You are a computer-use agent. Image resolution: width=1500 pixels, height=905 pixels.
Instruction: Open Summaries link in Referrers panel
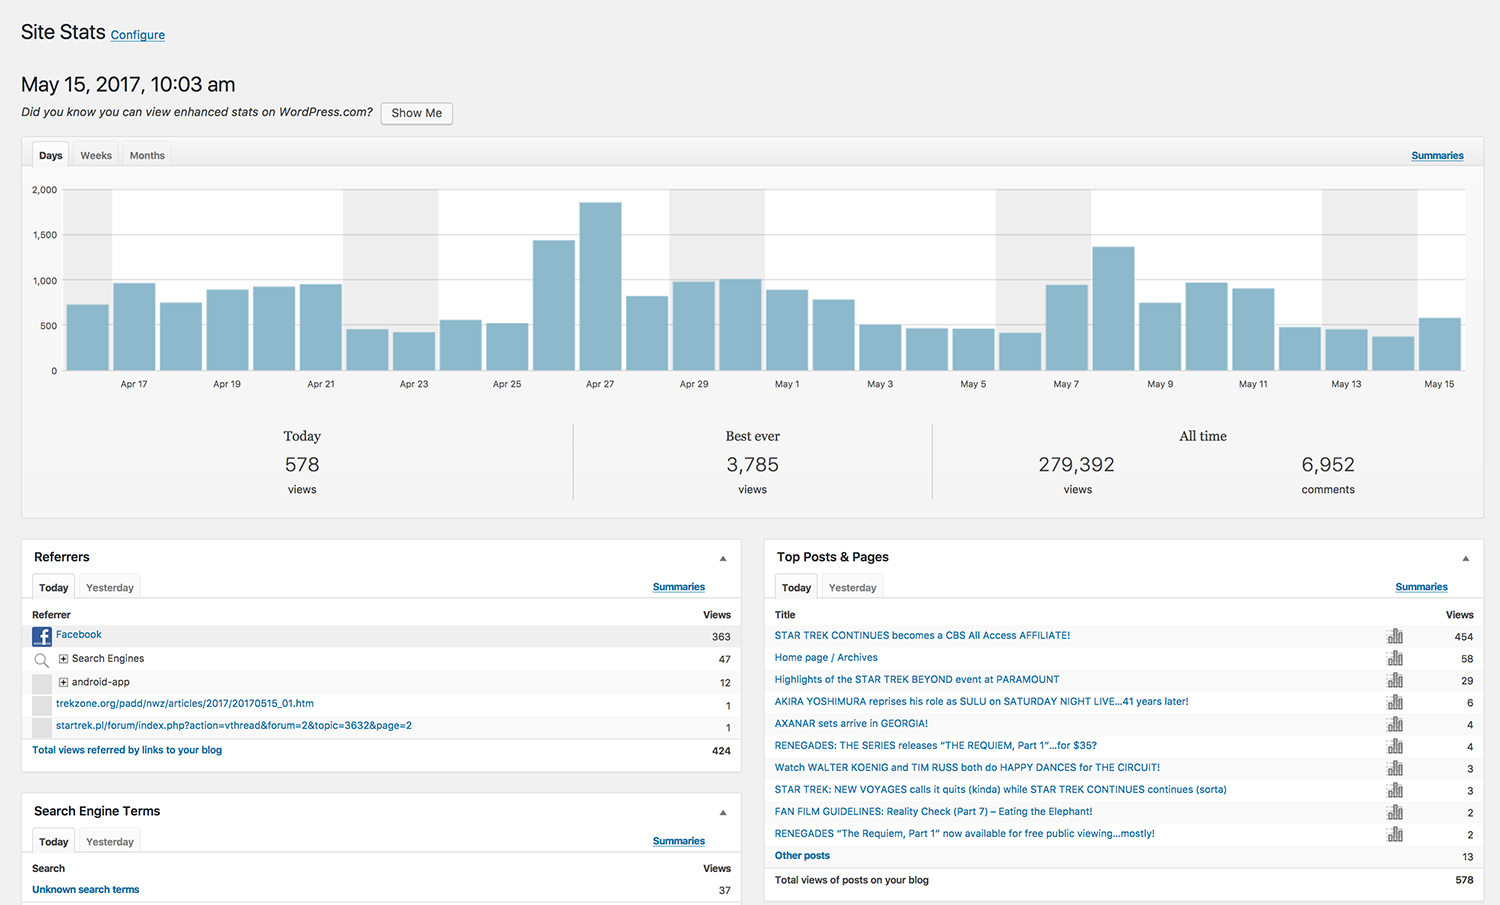click(x=679, y=587)
